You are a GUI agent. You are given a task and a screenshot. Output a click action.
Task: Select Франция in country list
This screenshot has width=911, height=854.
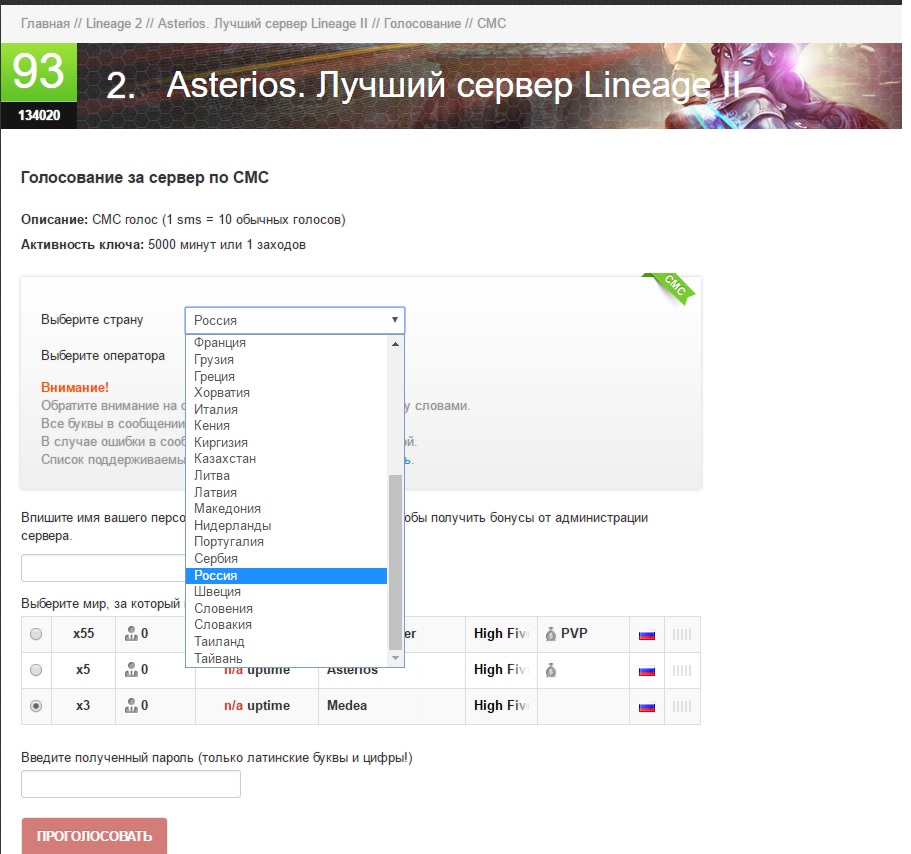click(x=286, y=343)
